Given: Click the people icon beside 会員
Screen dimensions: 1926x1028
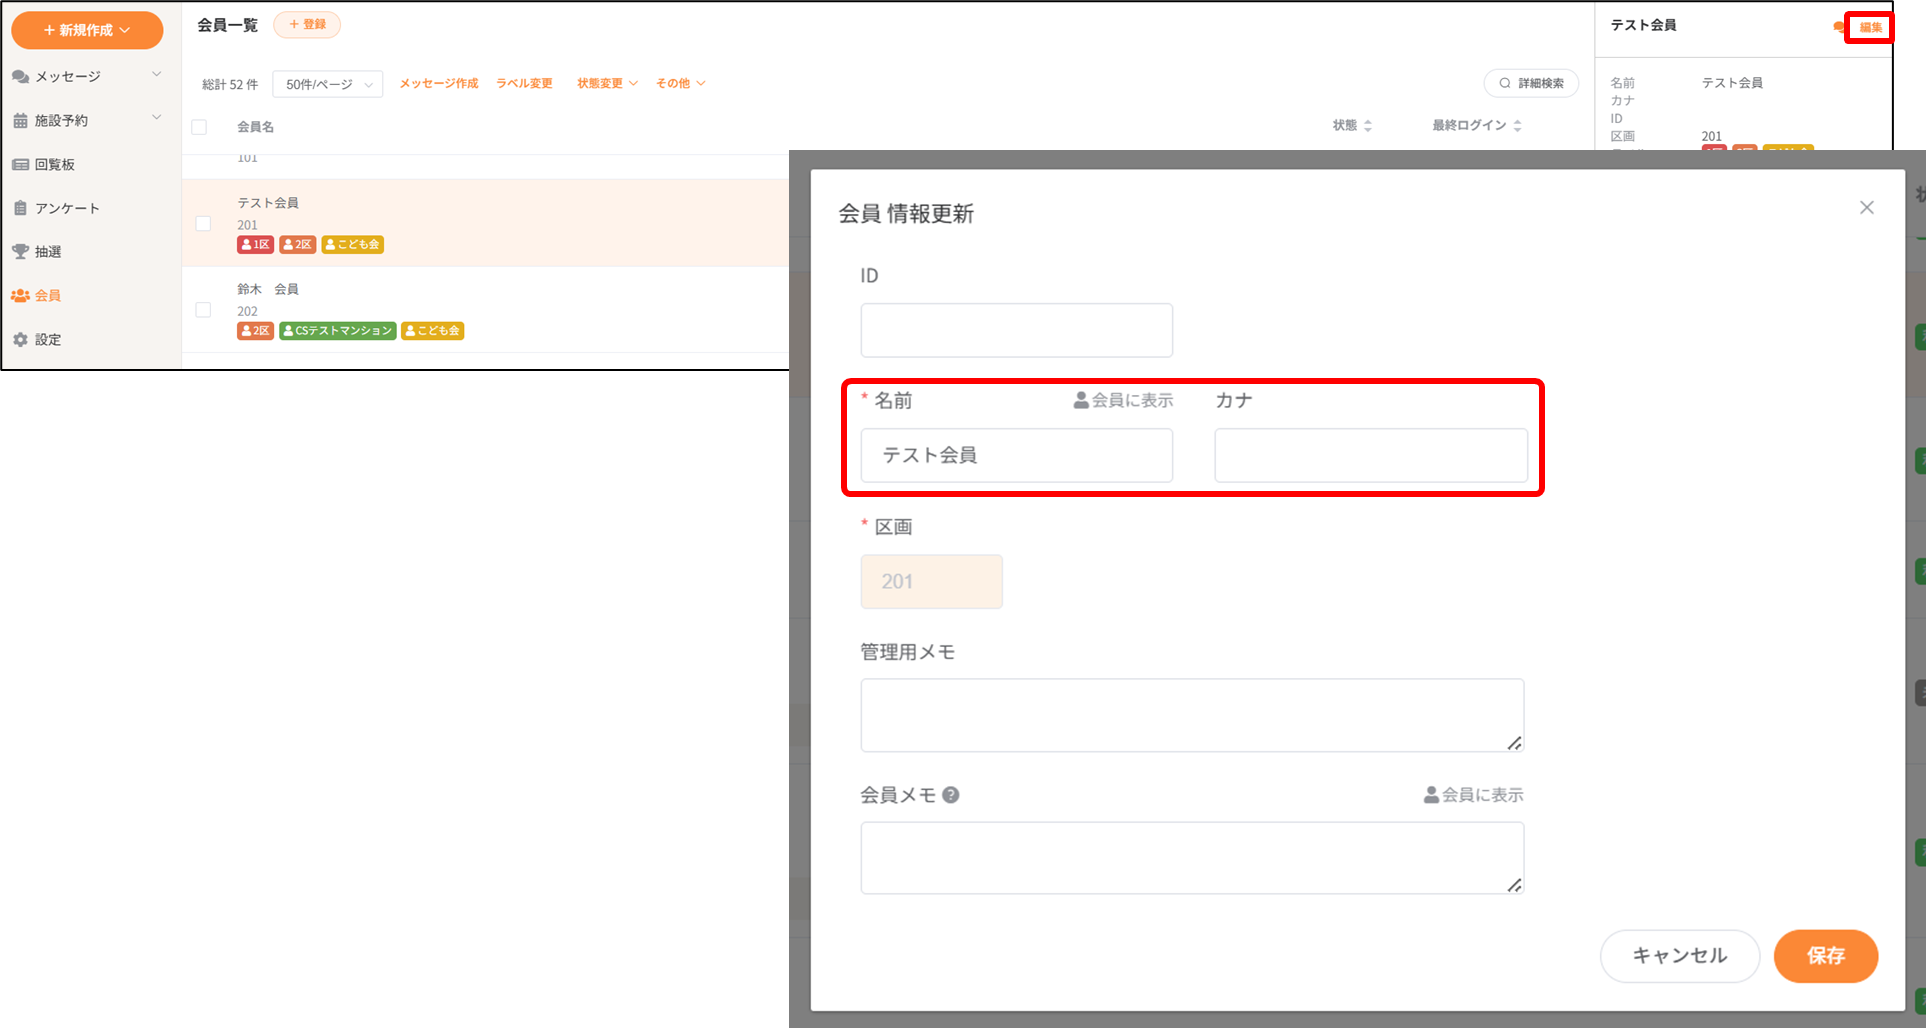Looking at the screenshot, I should click(20, 296).
